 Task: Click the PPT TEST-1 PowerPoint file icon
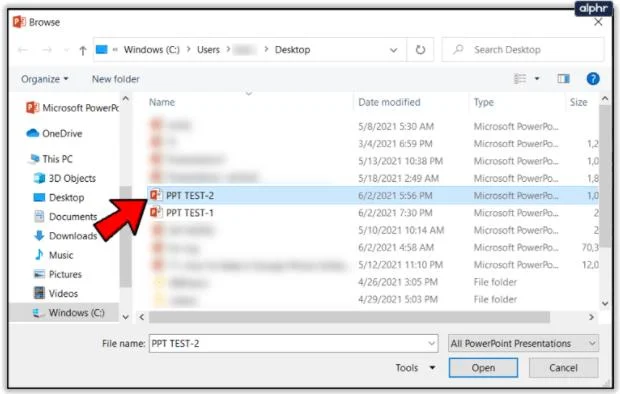[x=156, y=212]
